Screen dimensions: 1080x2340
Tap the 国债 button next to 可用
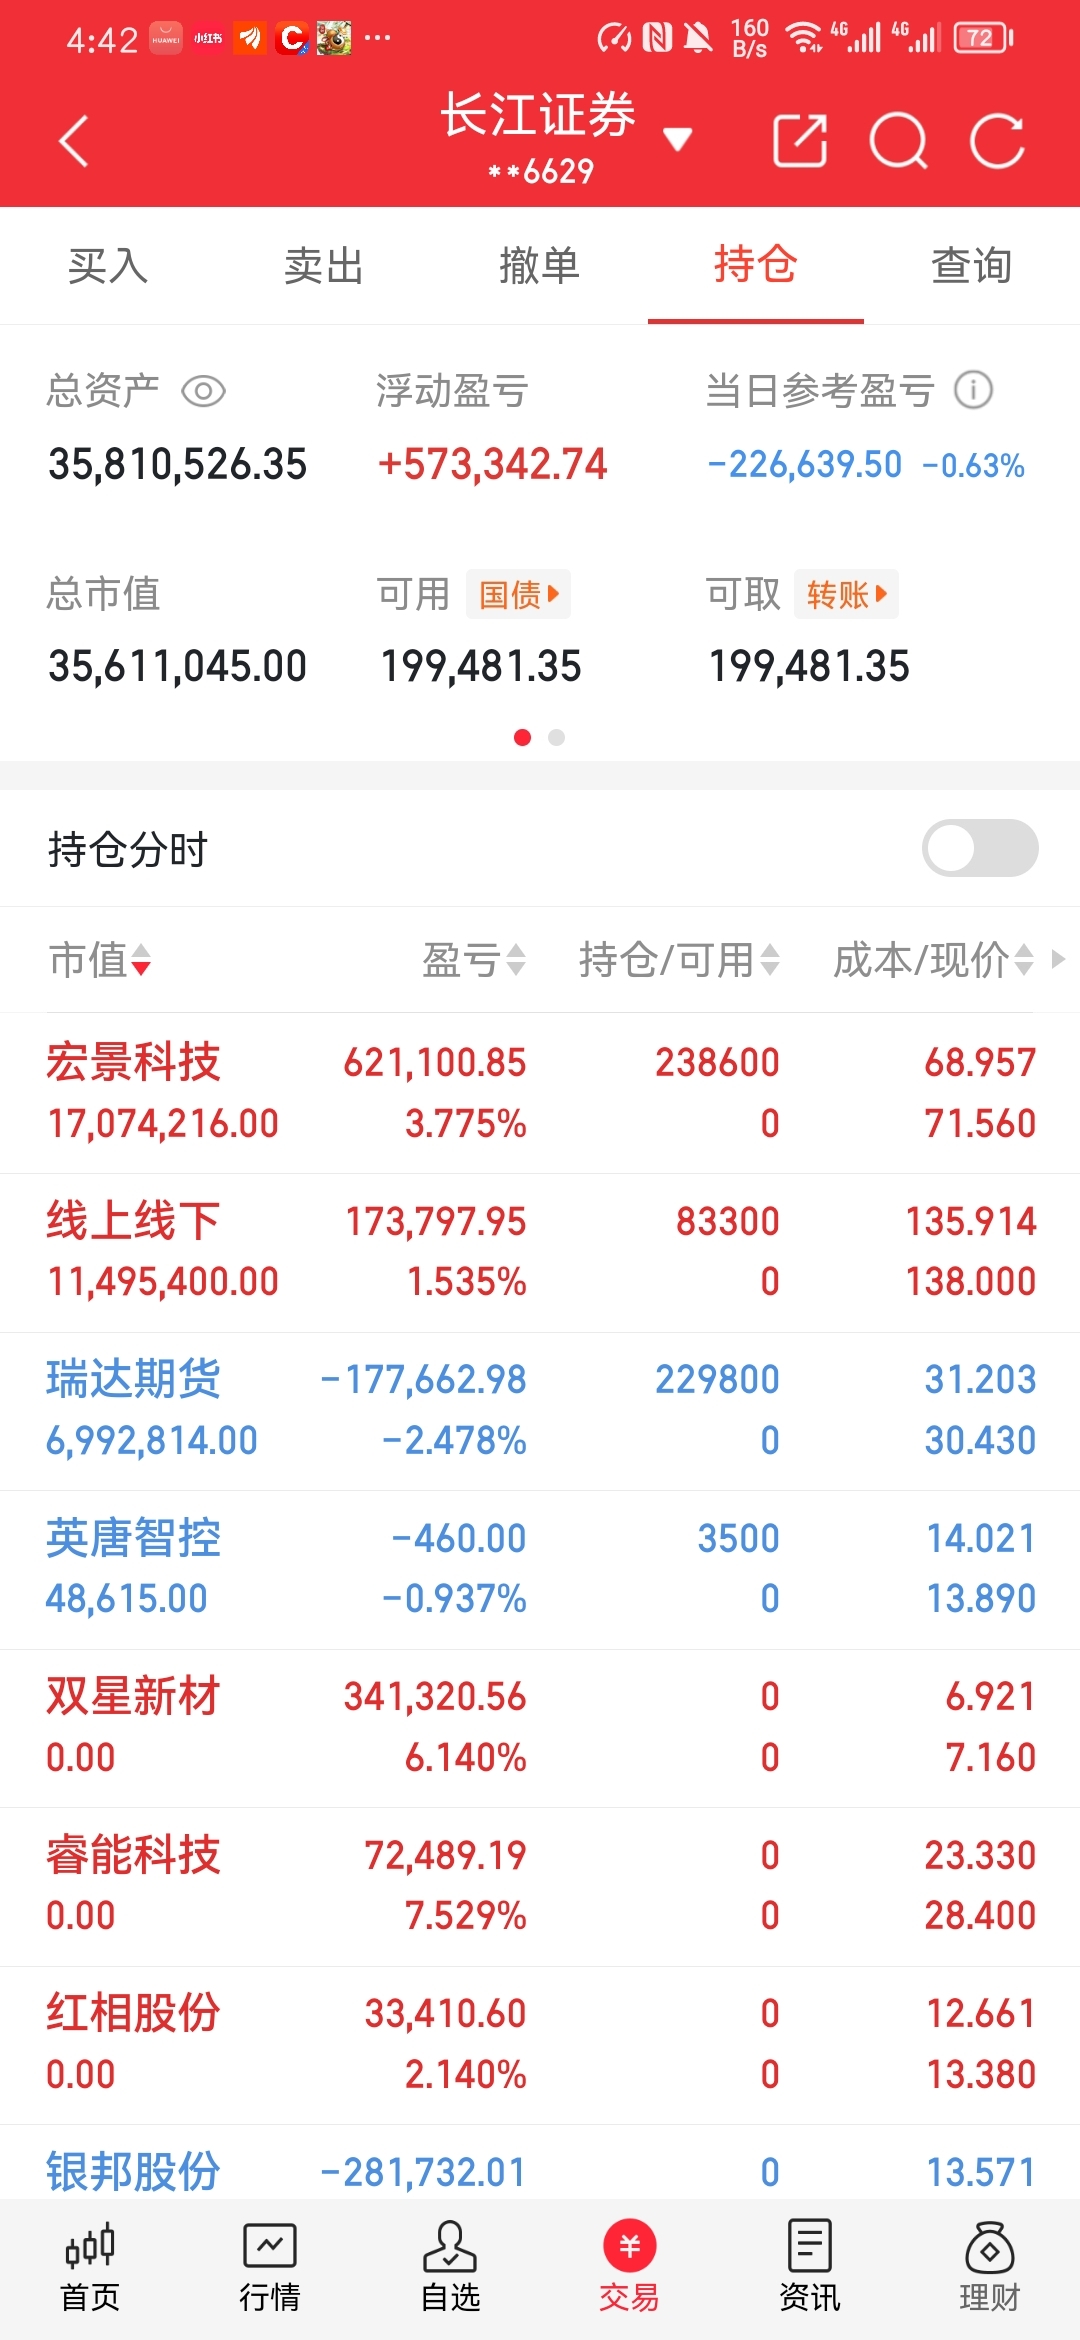(518, 594)
